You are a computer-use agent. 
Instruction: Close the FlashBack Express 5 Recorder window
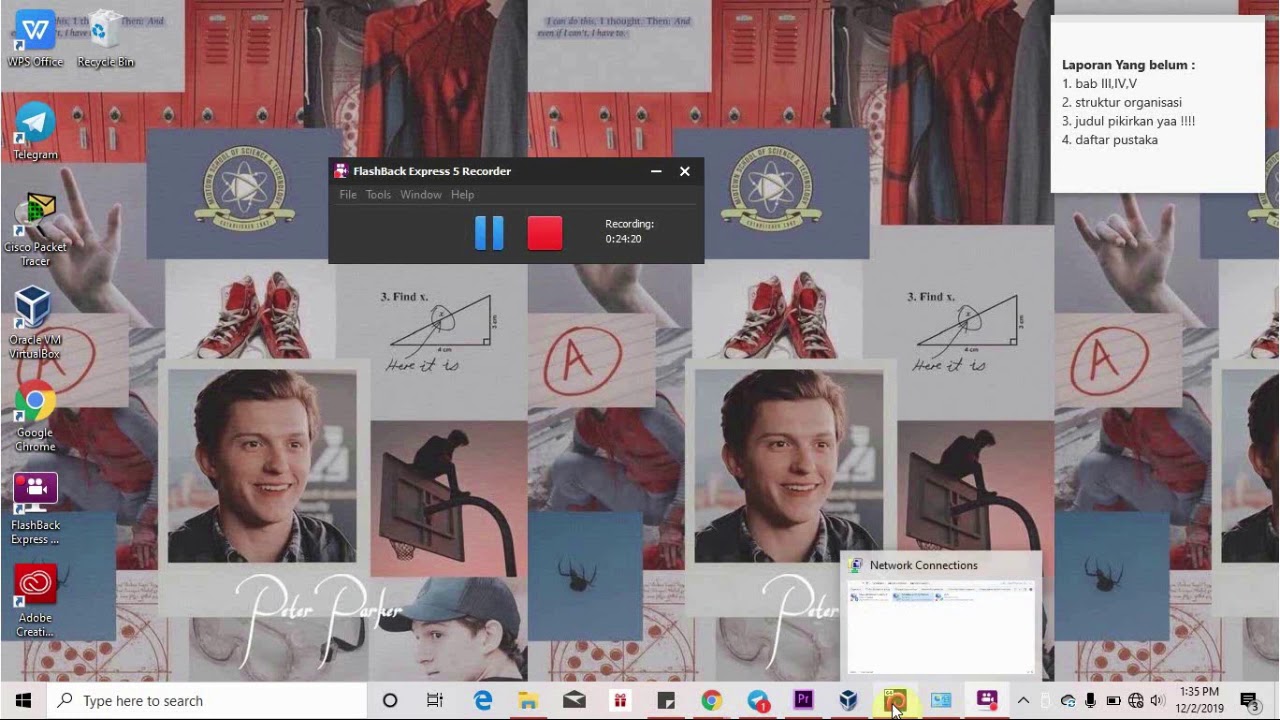[x=685, y=171]
